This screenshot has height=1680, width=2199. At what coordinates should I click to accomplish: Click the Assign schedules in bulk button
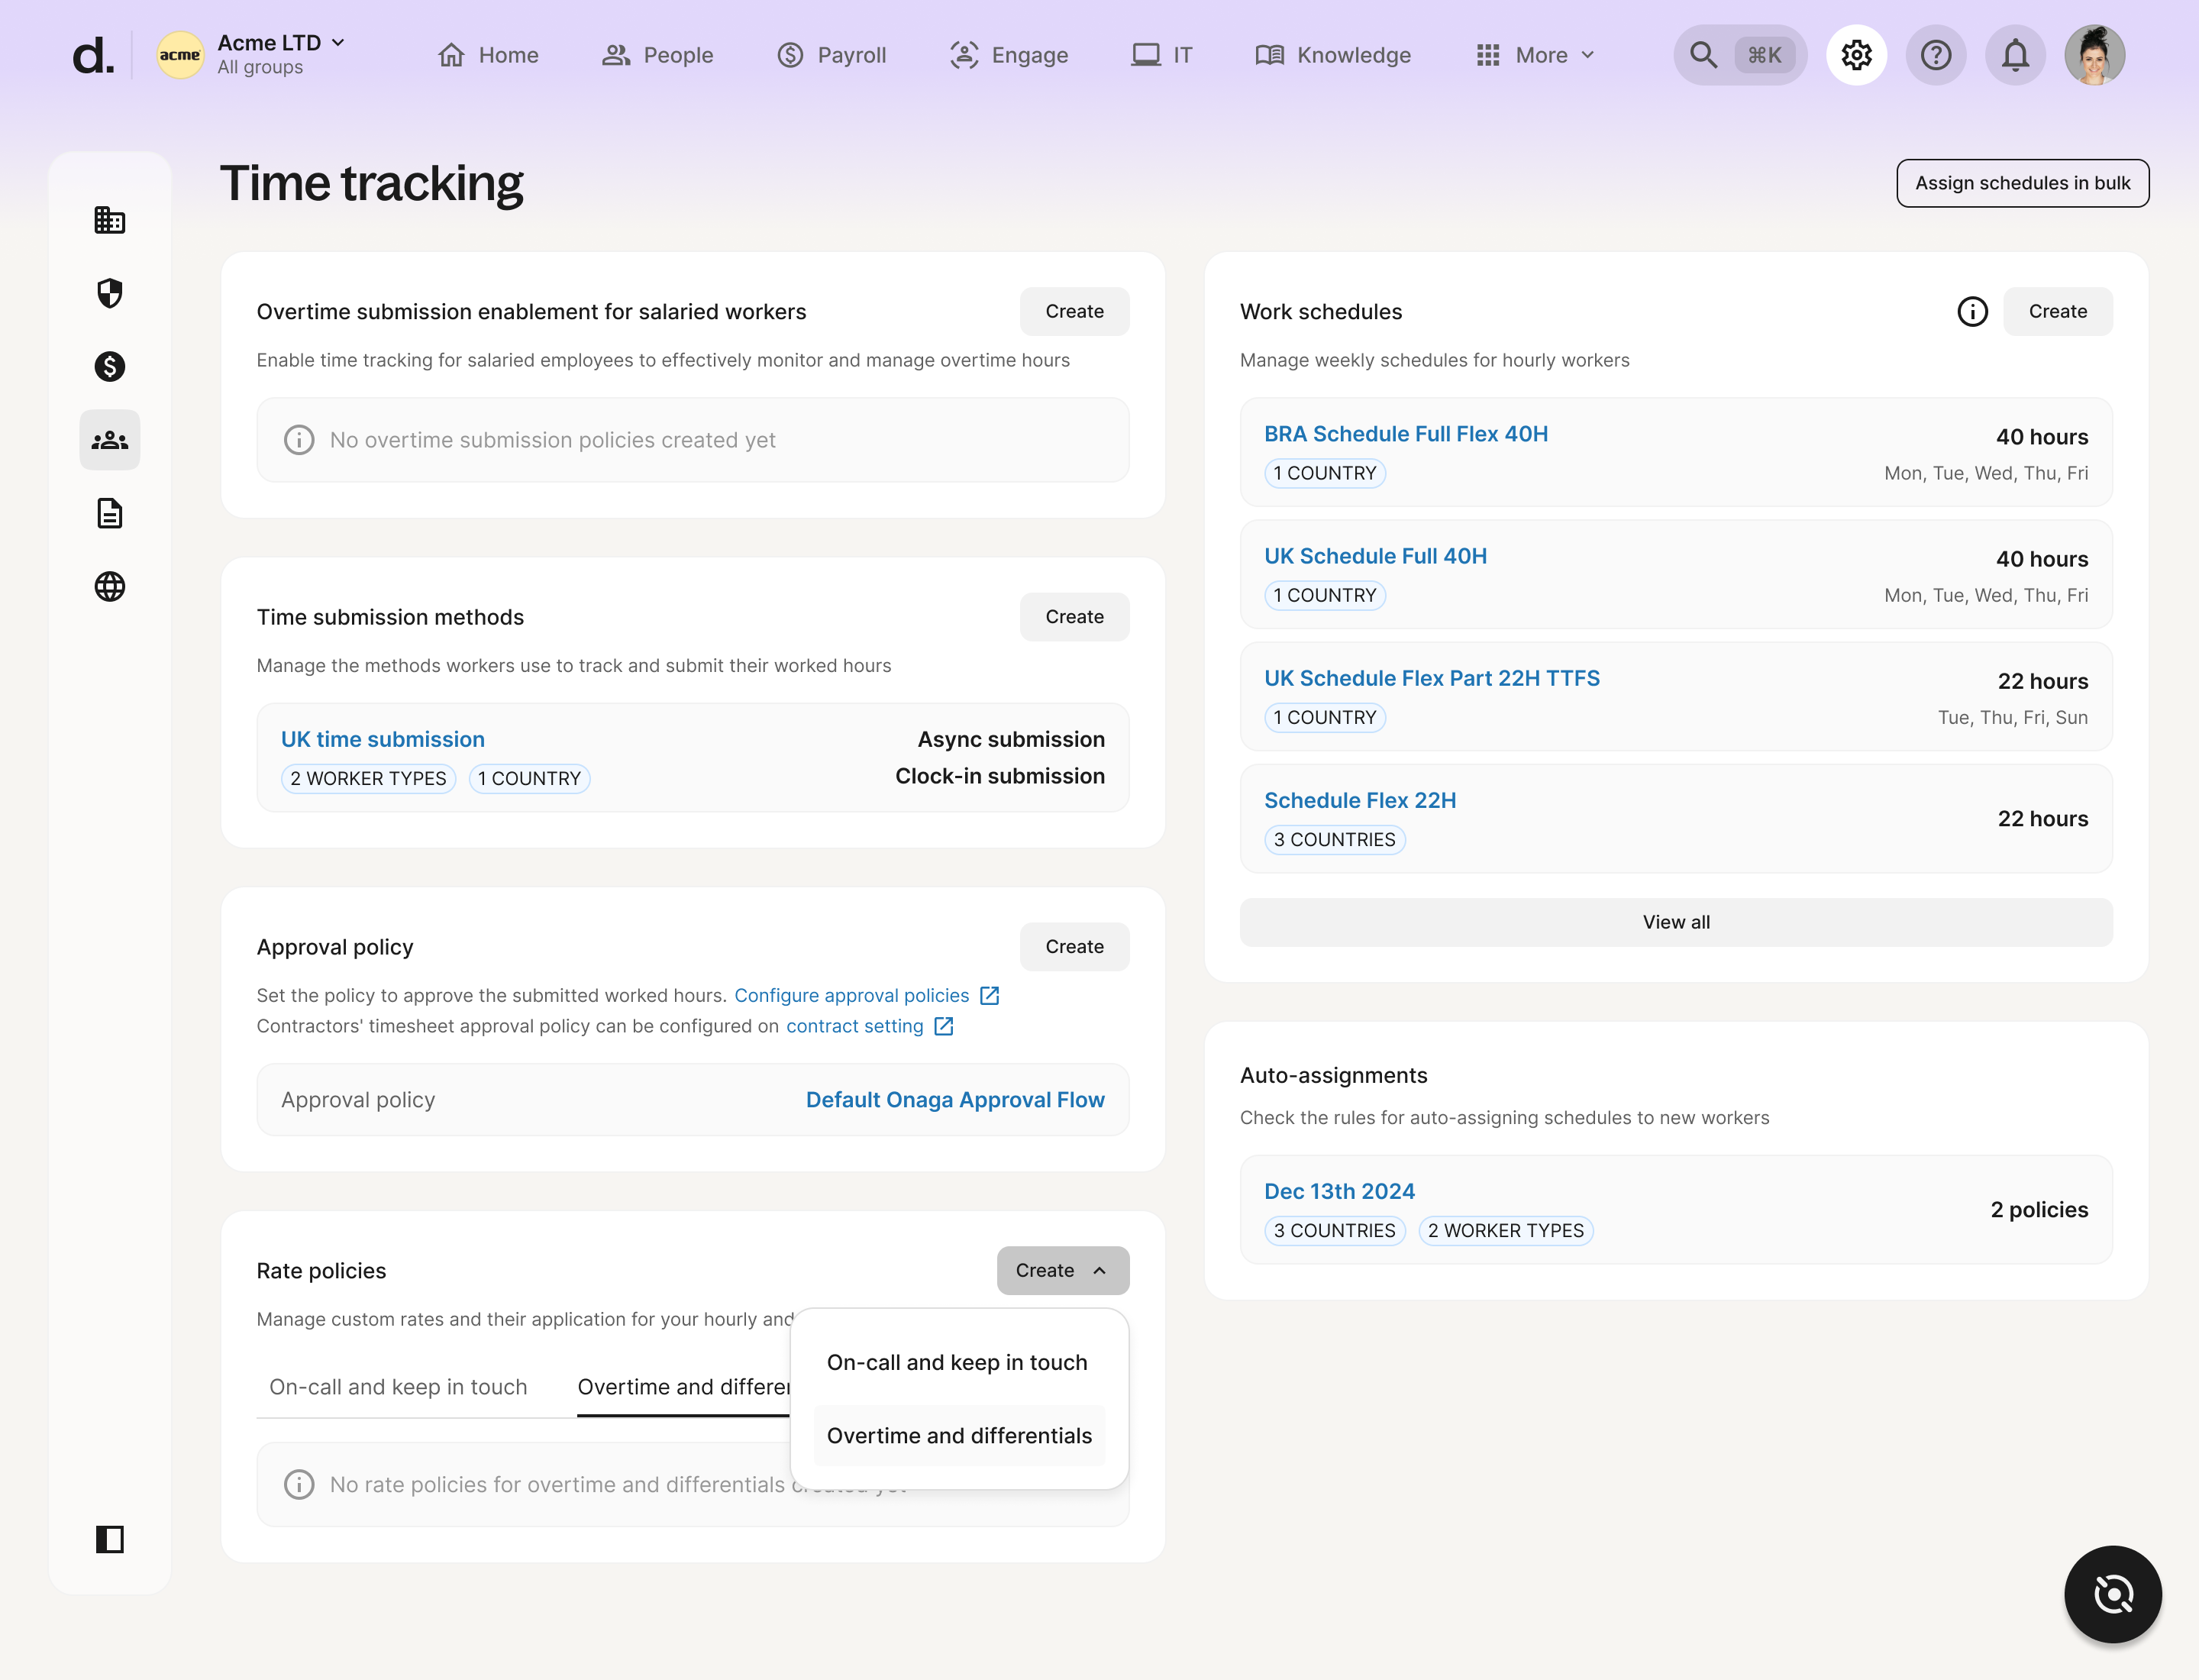tap(2023, 183)
